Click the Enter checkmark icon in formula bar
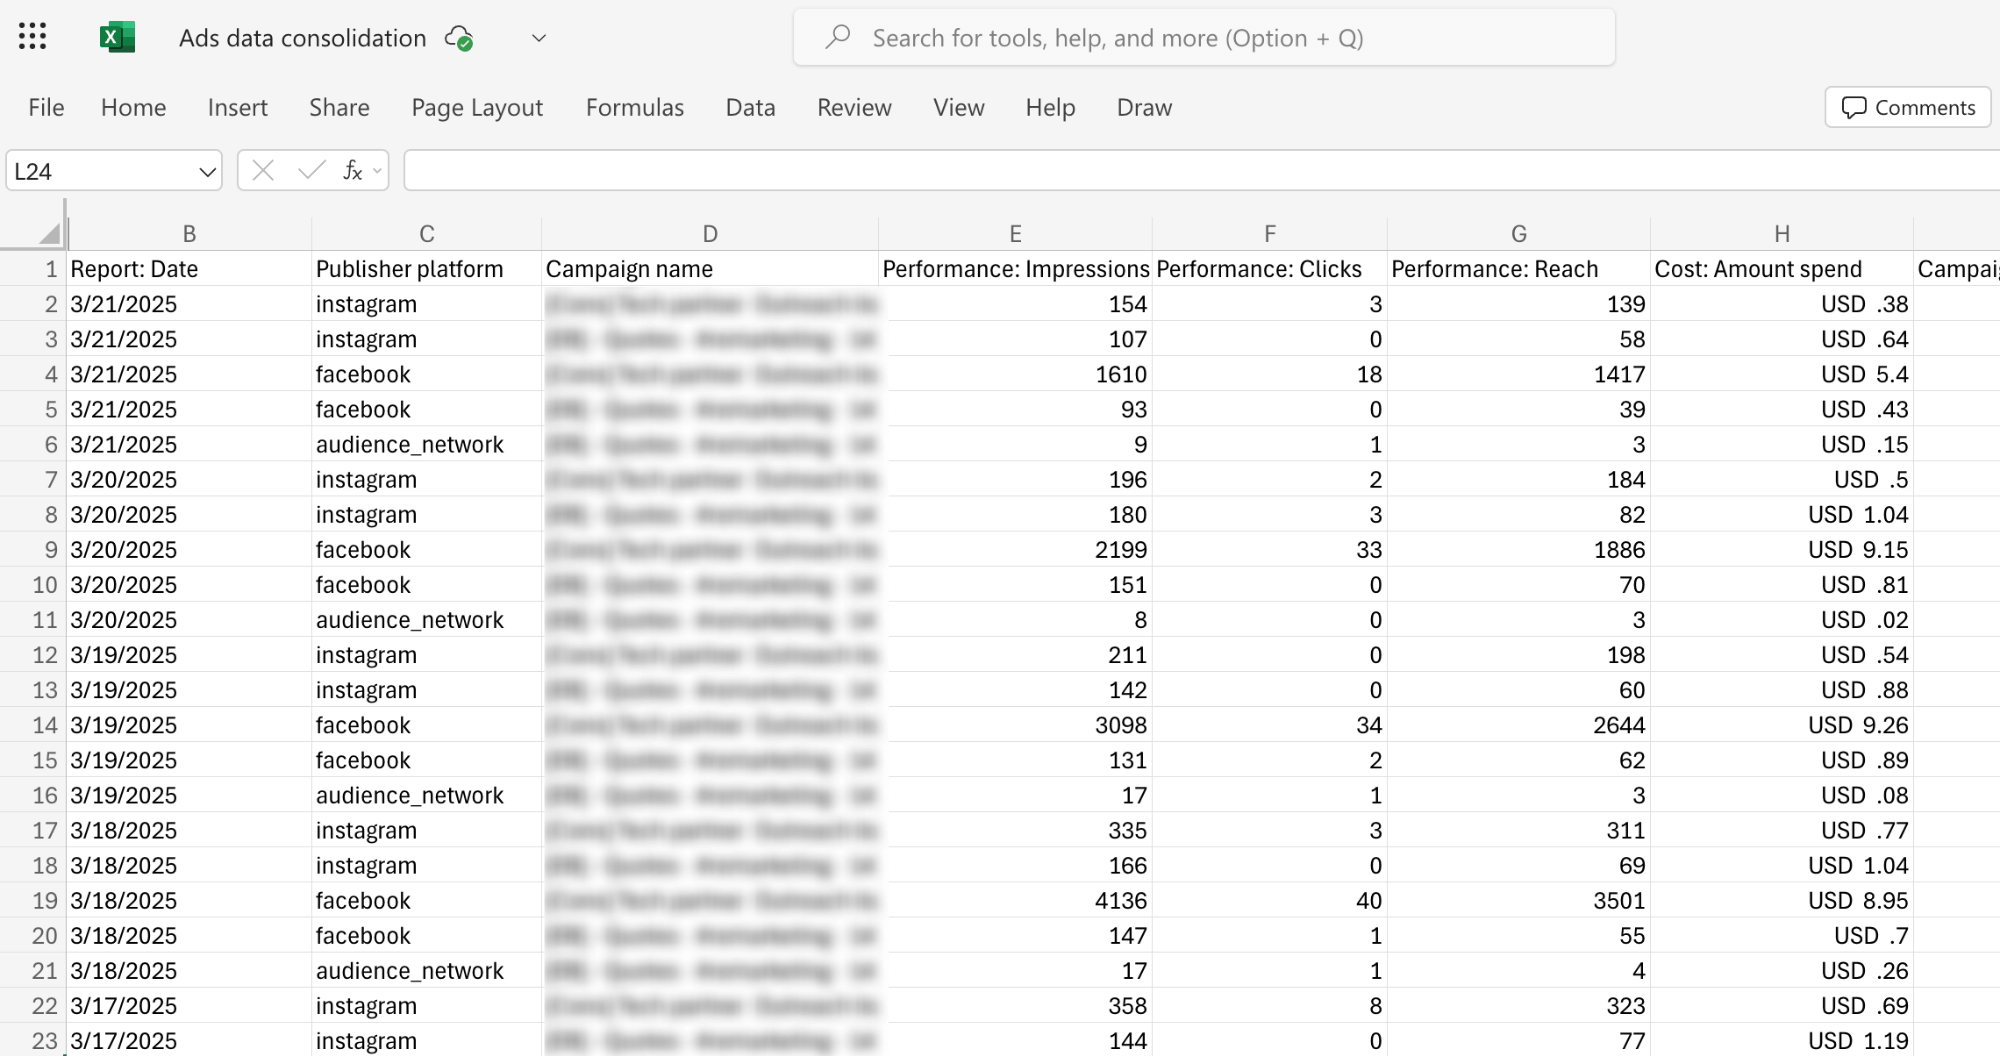Screen dimensions: 2000x1056 click(310, 170)
